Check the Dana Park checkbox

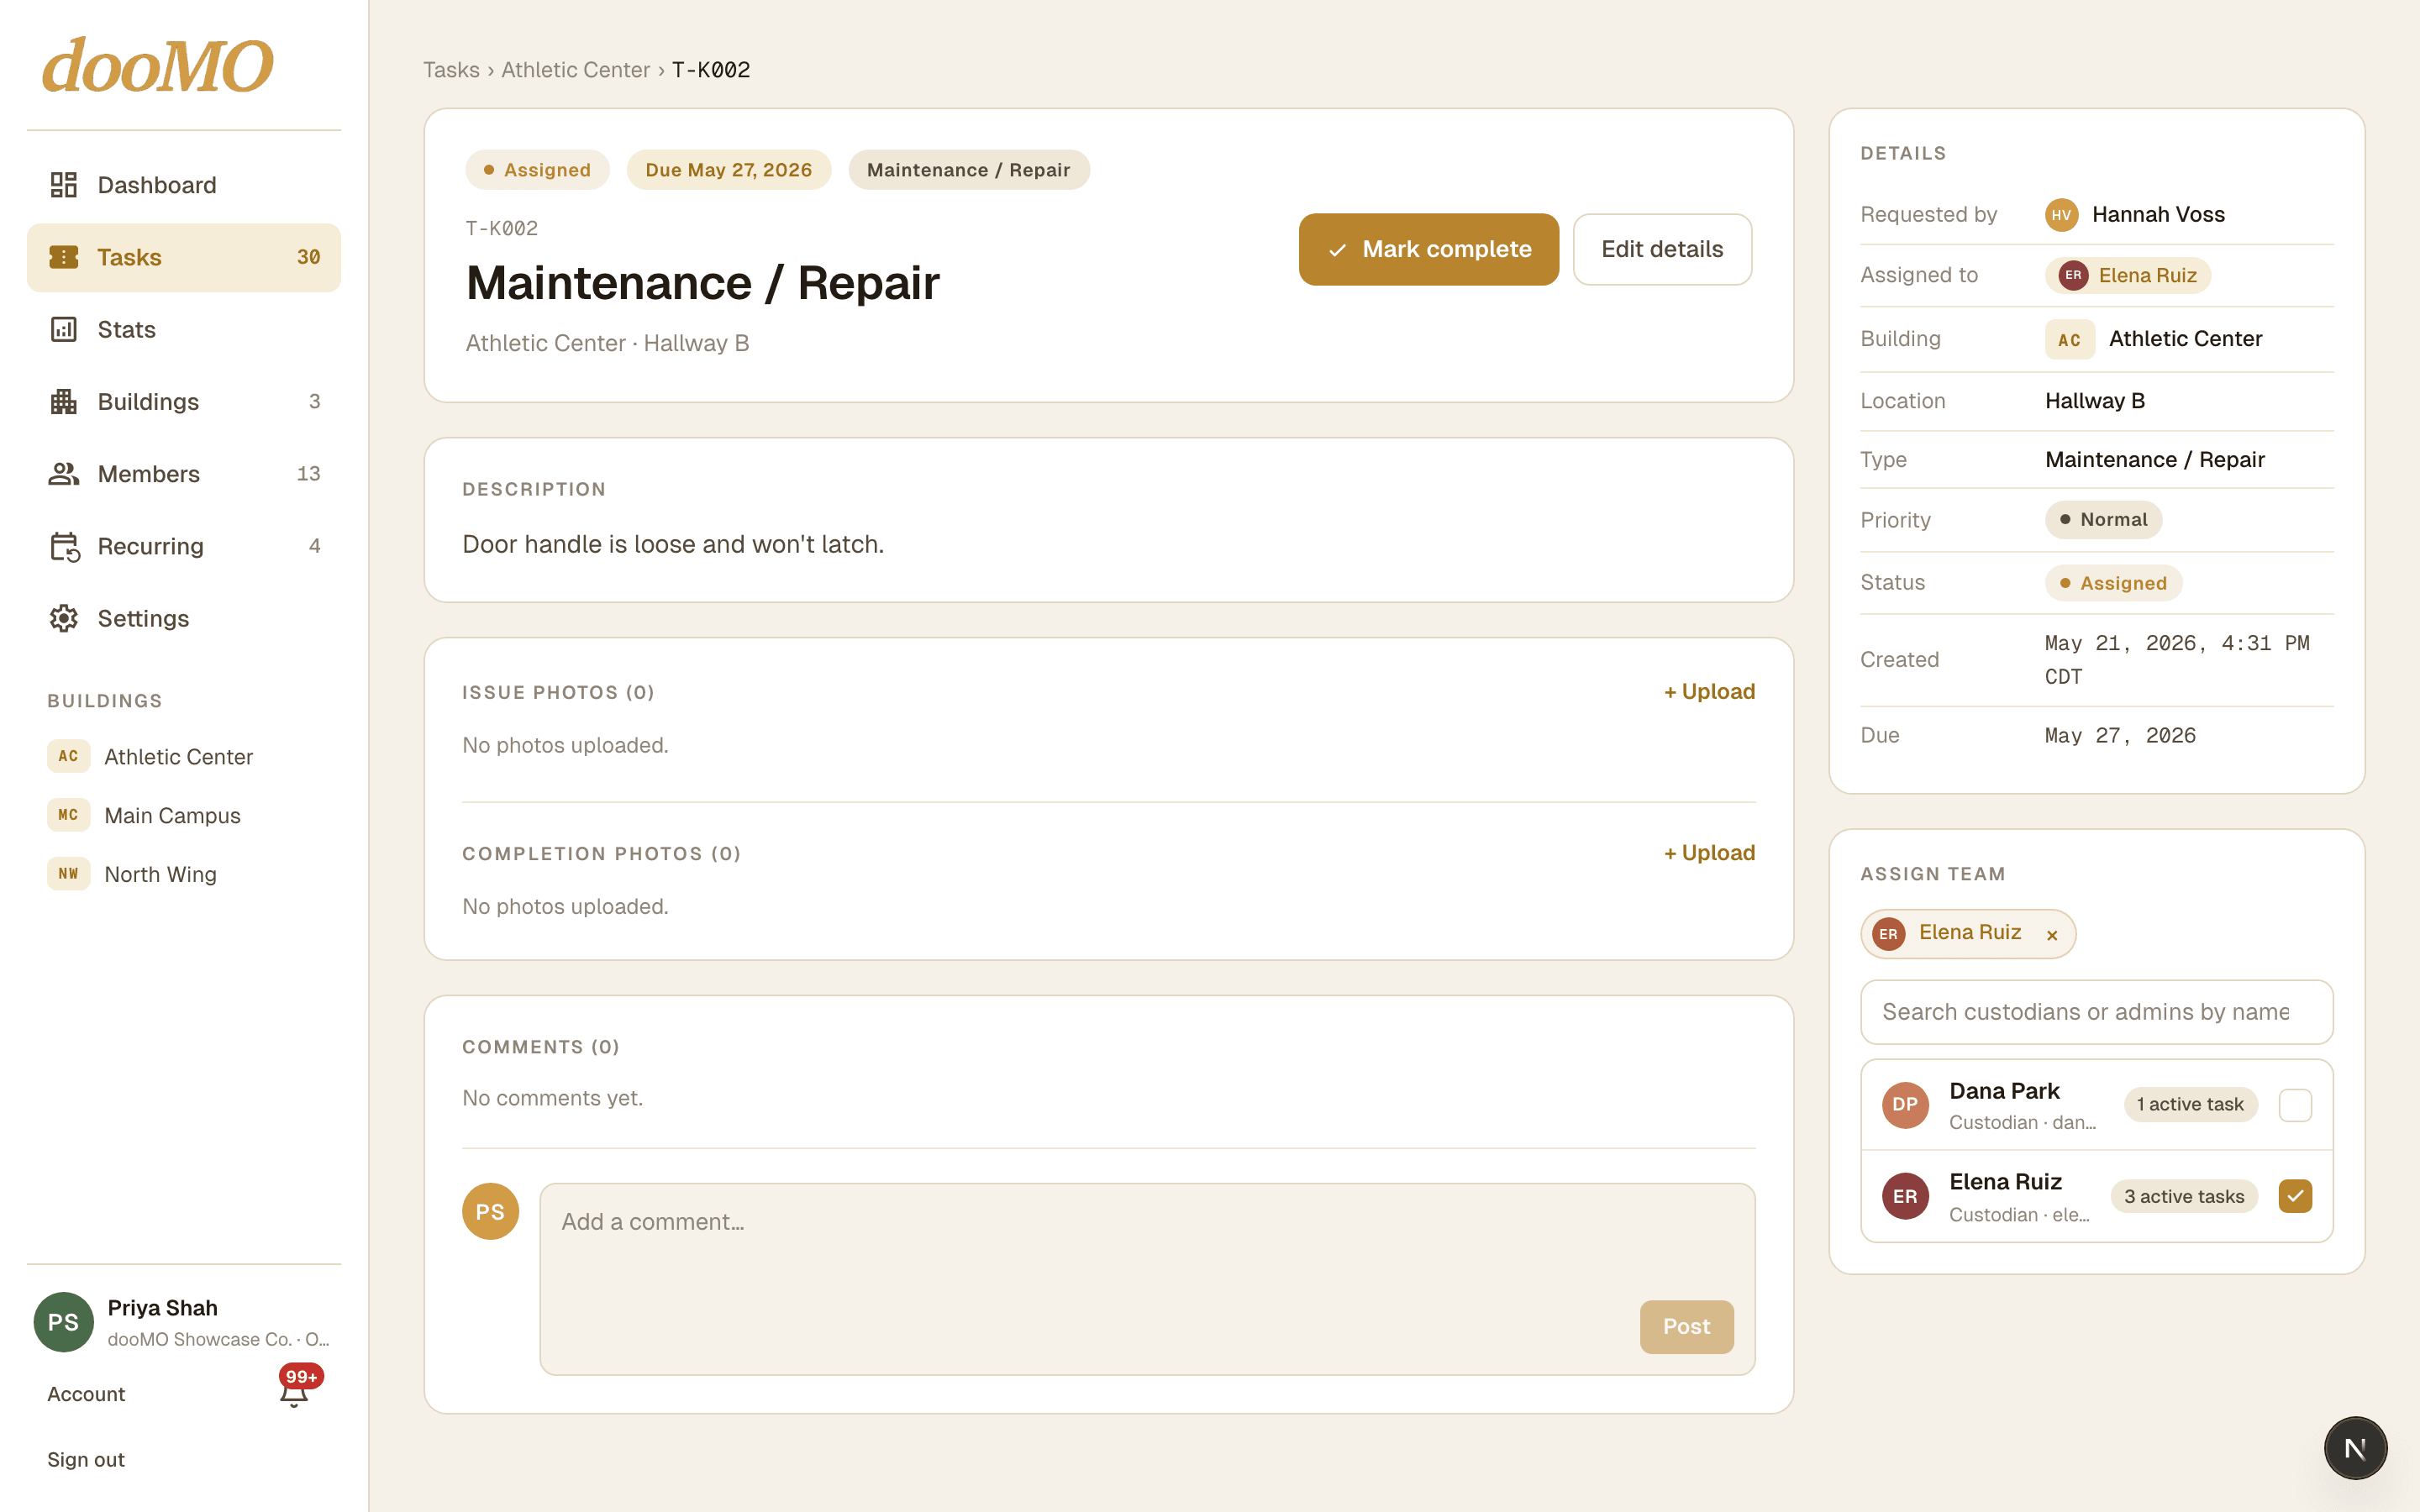click(2295, 1105)
